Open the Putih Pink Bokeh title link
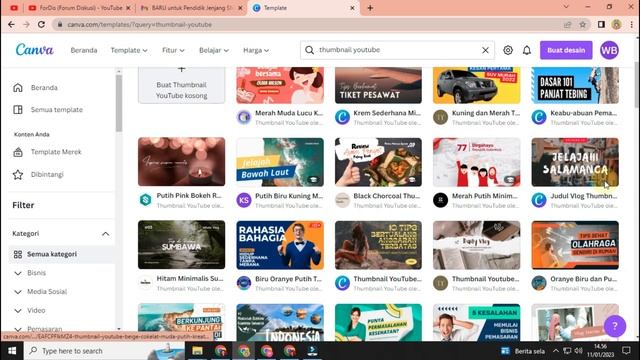This screenshot has height=360, width=640. pyautogui.click(x=189, y=196)
